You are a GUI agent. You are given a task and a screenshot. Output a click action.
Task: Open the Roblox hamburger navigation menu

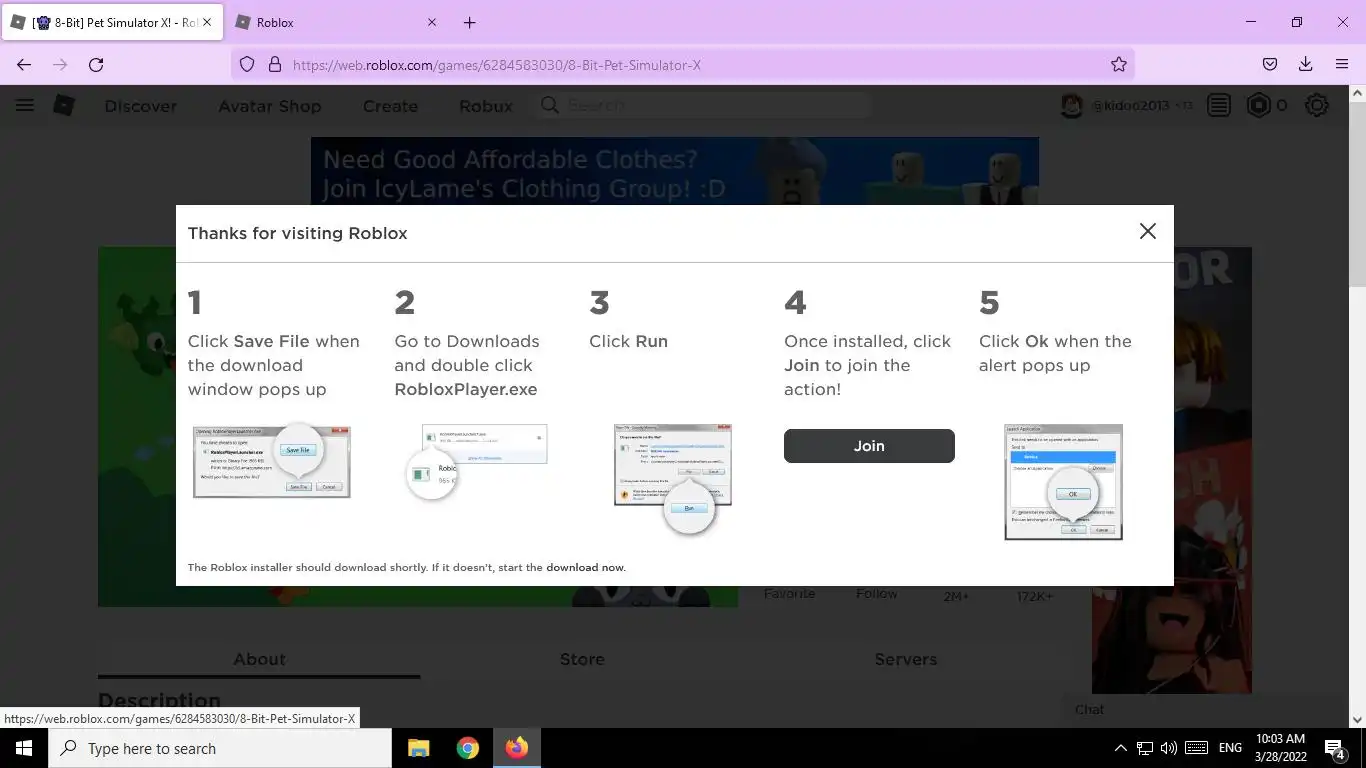point(24,105)
